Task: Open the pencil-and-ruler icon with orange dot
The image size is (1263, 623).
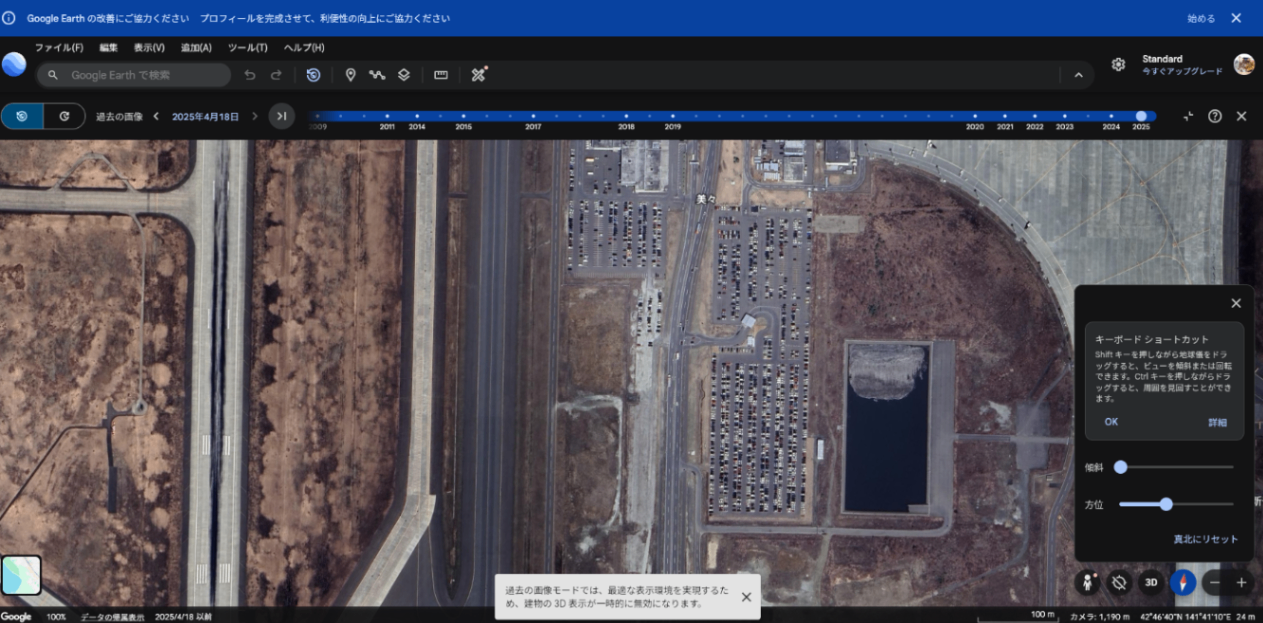Action: 479,74
